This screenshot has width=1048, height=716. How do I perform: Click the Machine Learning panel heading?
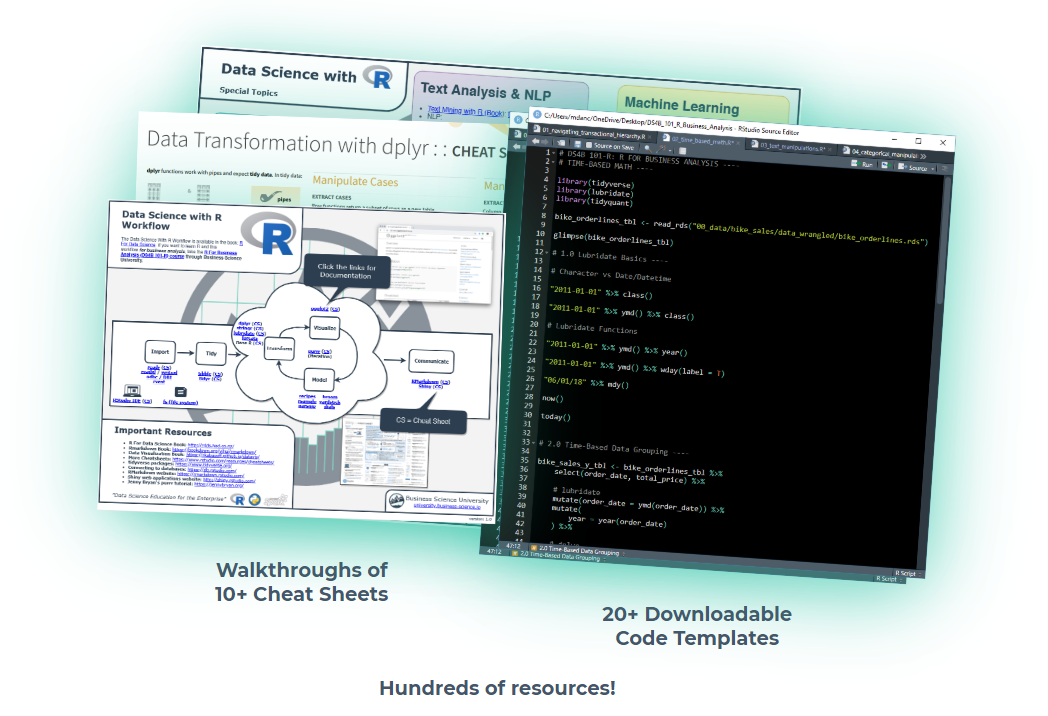point(682,106)
